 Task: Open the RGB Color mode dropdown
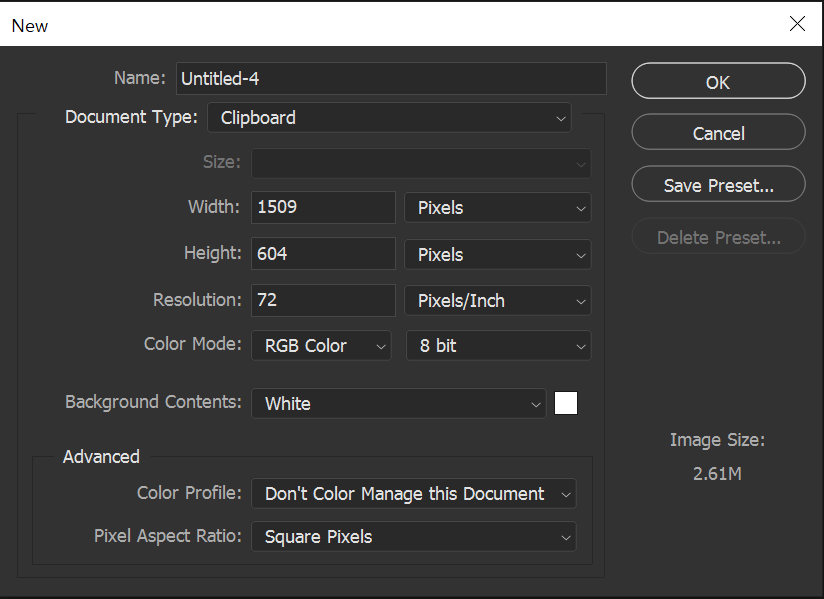[321, 346]
